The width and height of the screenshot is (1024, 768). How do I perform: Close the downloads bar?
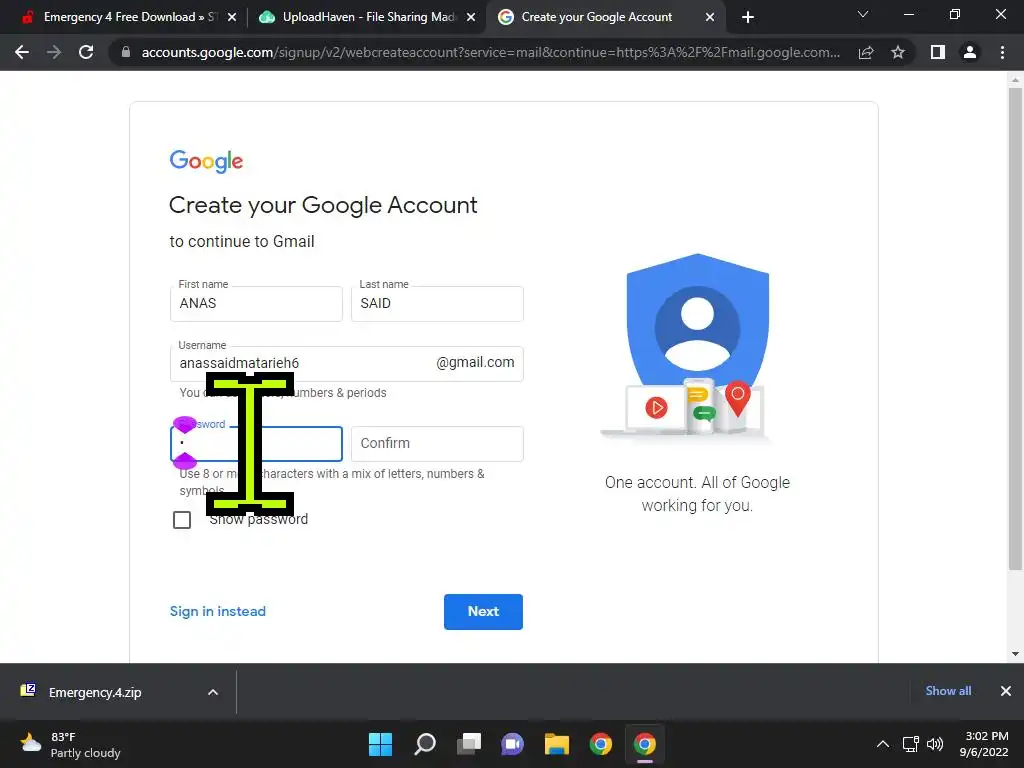tap(1006, 691)
